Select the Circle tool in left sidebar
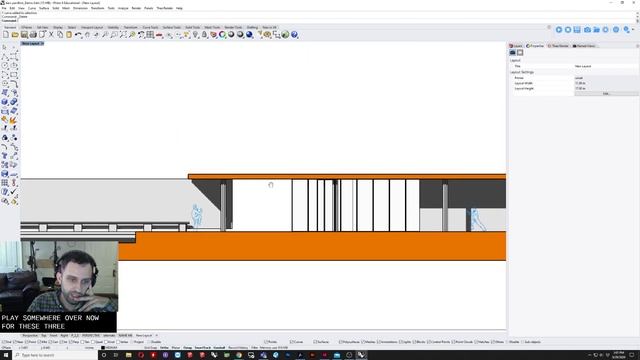 5,66
